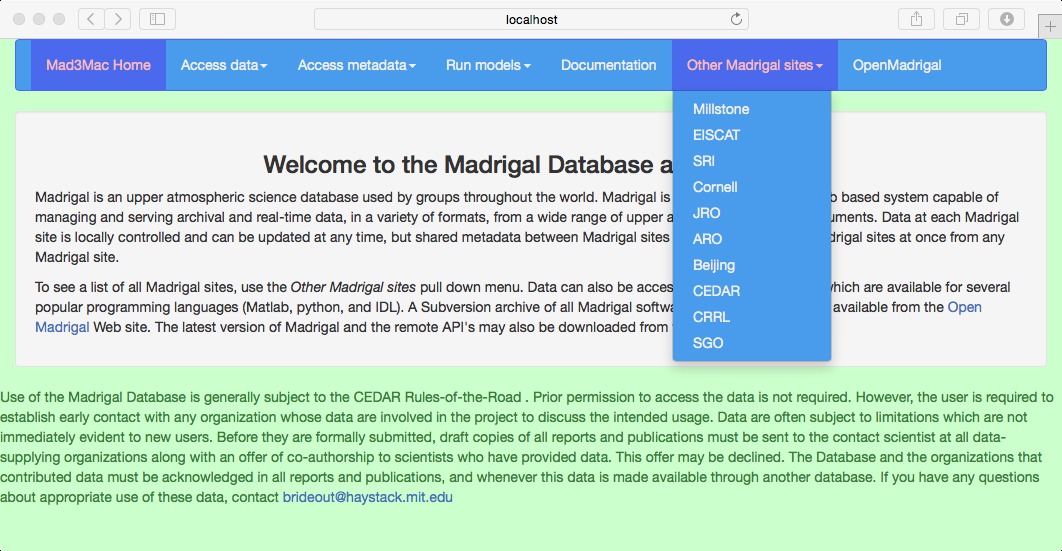Viewport: 1062px width, 551px height.
Task: Expand the Access metadata dropdown
Action: 356,65
